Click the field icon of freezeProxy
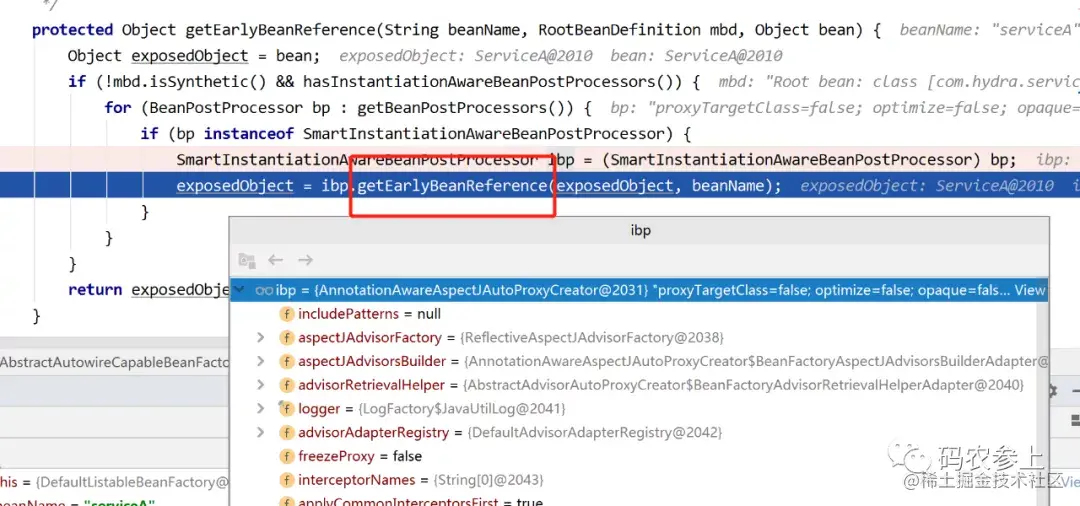This screenshot has height=506, width=1080. point(286,456)
